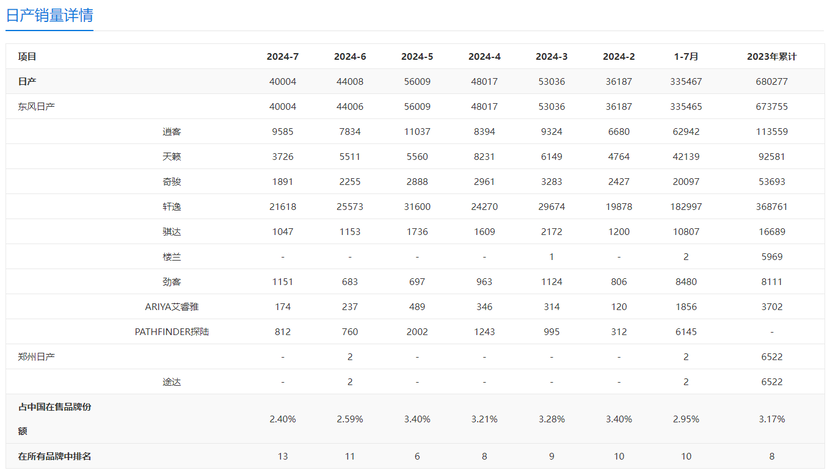Click 逍客 cumulative value 113559

(x=772, y=132)
